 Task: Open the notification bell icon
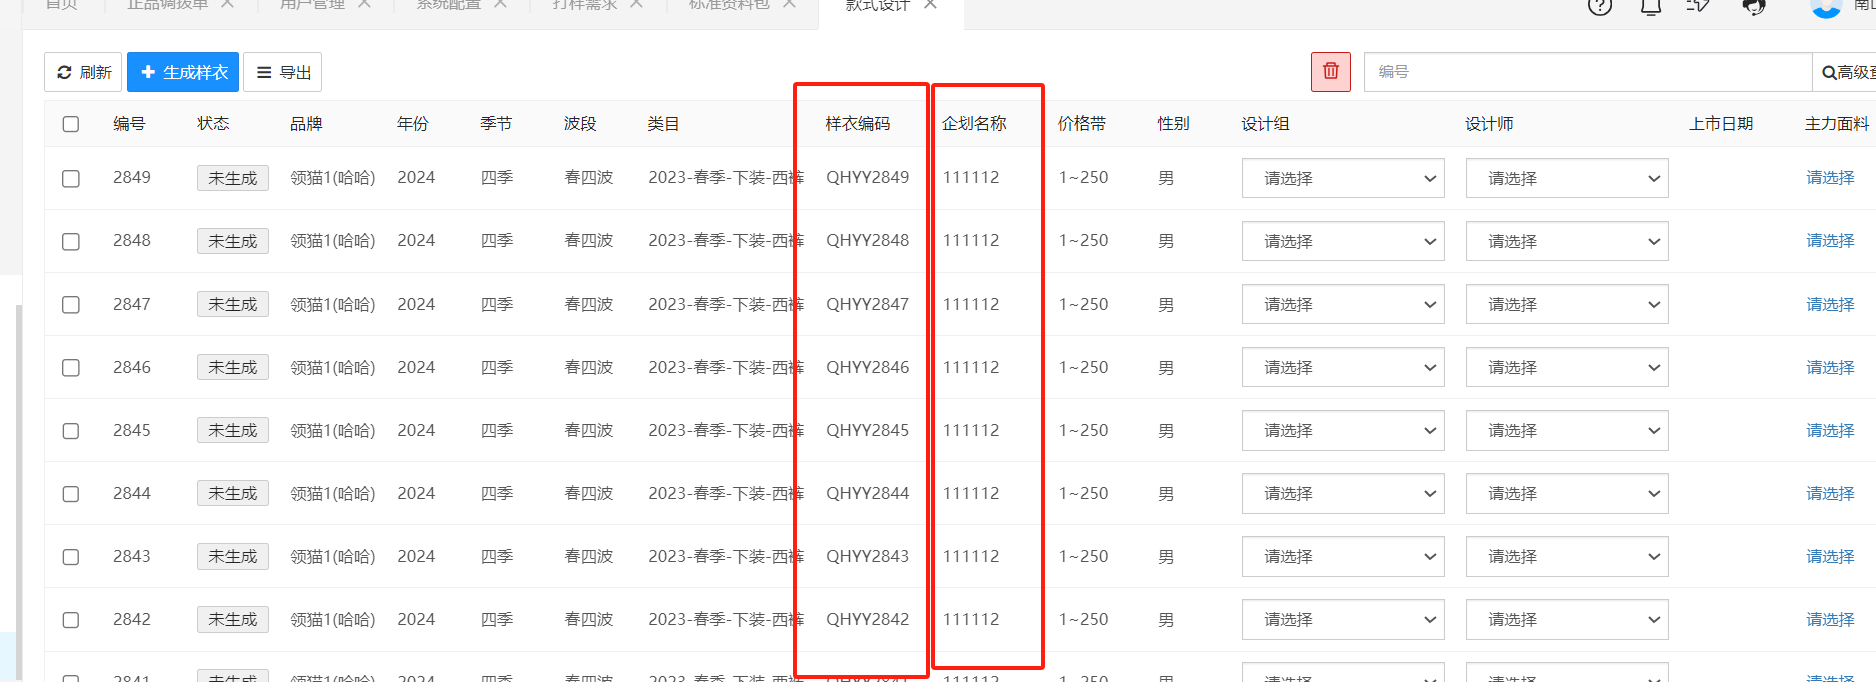click(1651, 6)
